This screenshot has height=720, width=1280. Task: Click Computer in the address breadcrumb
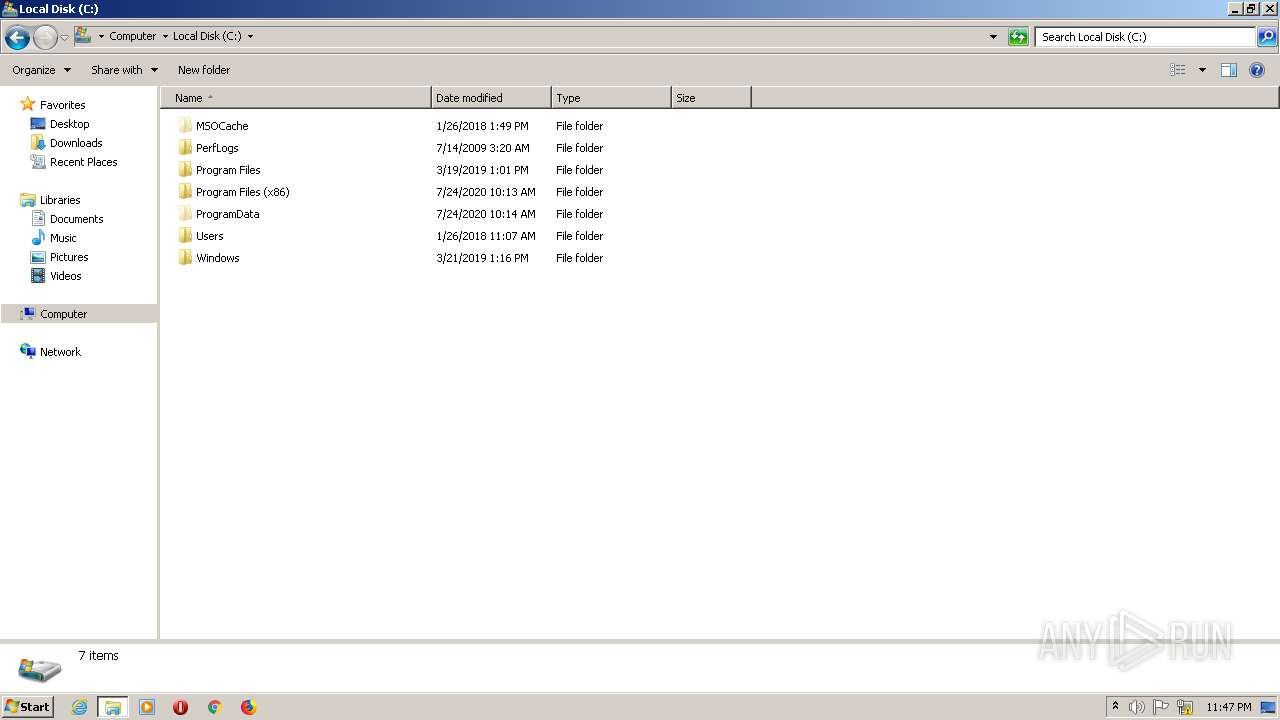[133, 36]
